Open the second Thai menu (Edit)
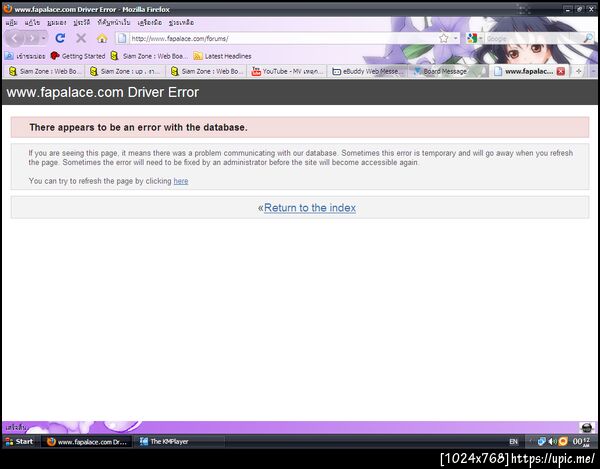Screen dimensions: 600x469 pyautogui.click(x=32, y=23)
